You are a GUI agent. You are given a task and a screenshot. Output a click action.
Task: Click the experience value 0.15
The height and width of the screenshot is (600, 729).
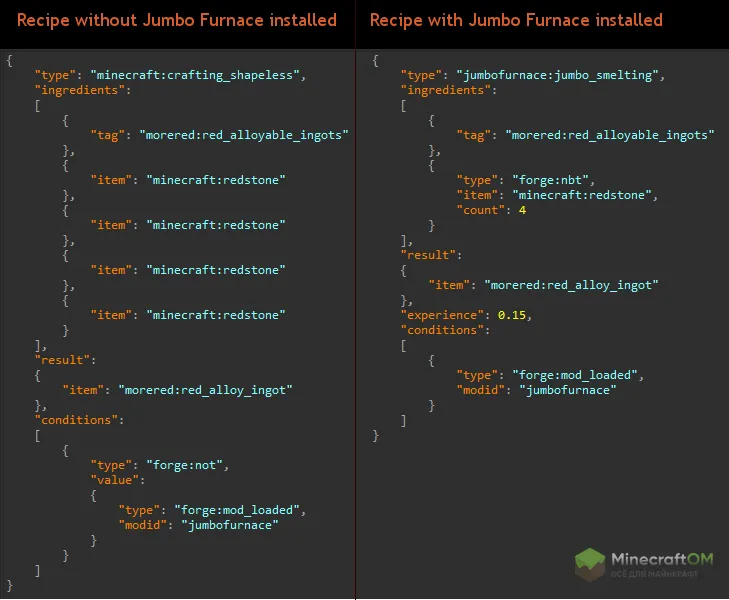pos(511,315)
